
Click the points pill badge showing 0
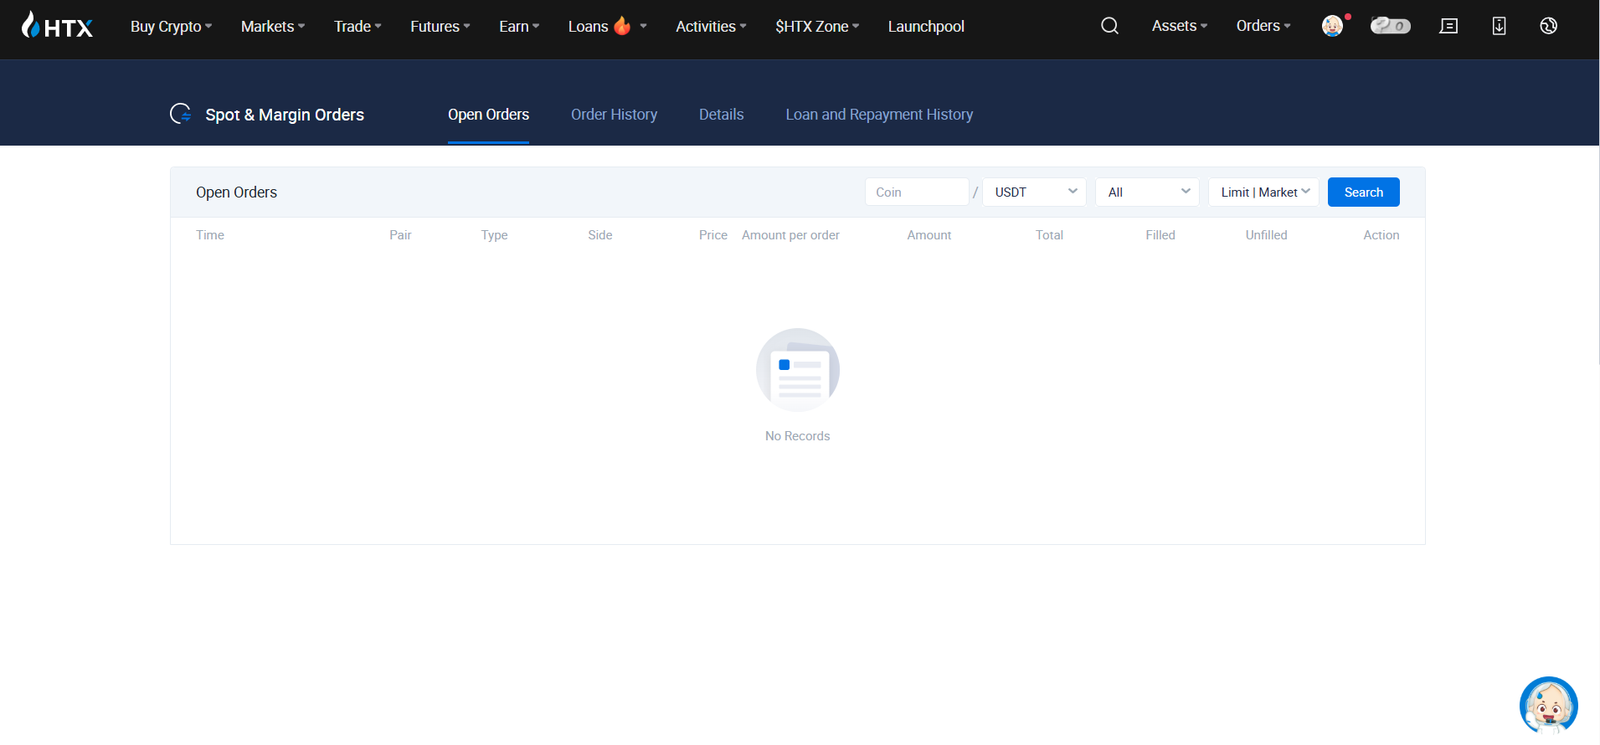[x=1390, y=26]
